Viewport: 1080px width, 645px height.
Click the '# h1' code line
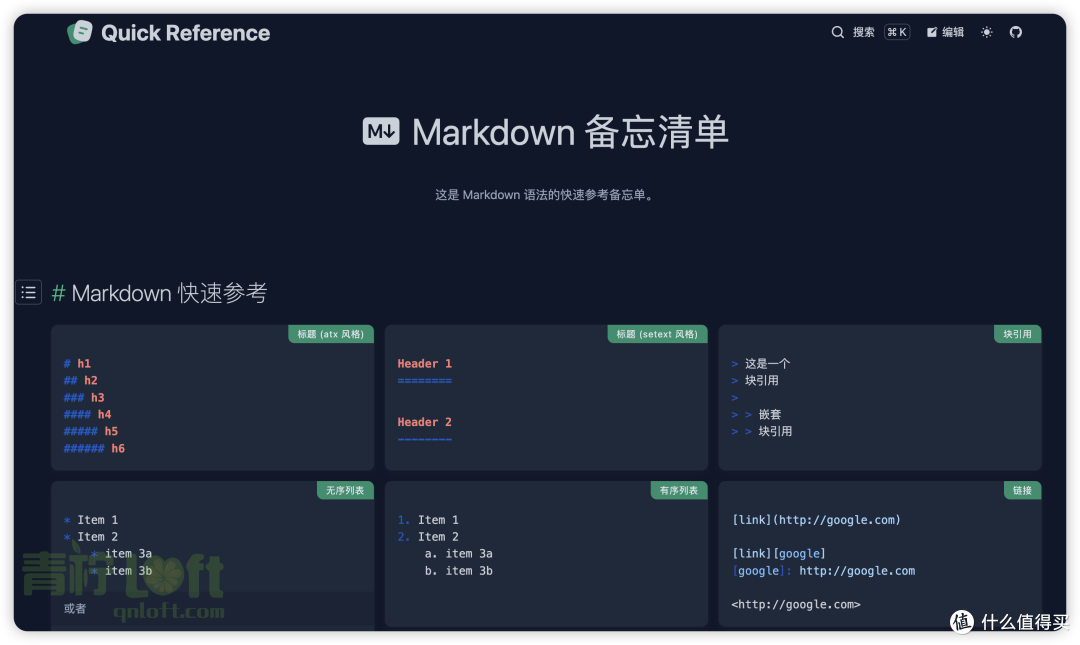77,364
